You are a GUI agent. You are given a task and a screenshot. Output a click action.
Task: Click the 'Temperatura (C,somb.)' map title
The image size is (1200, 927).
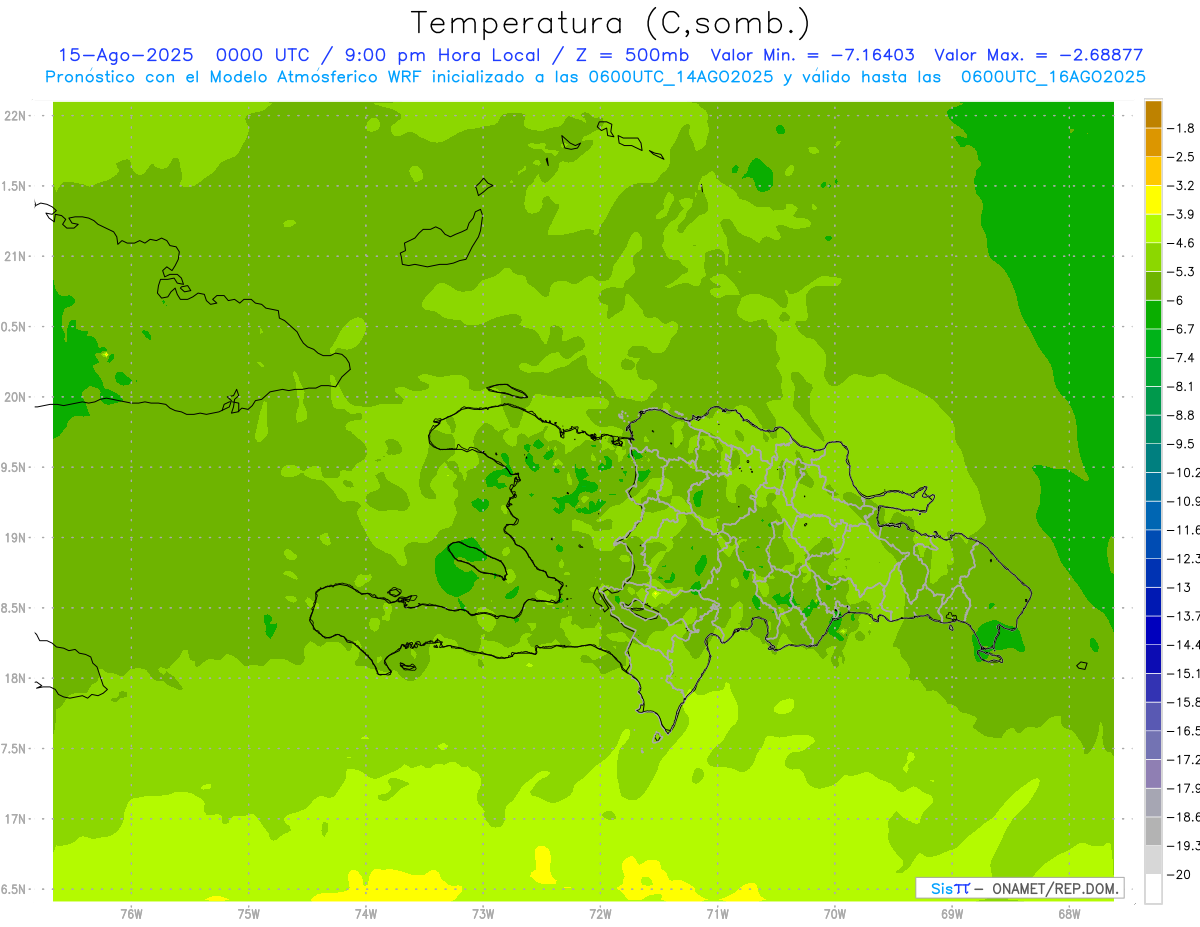[x=611, y=23]
